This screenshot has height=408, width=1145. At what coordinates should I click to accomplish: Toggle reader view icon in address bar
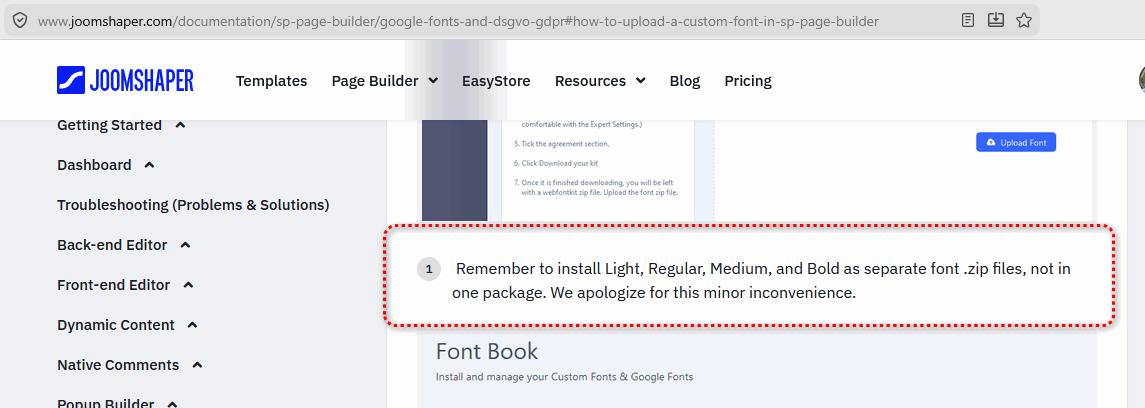coord(968,20)
